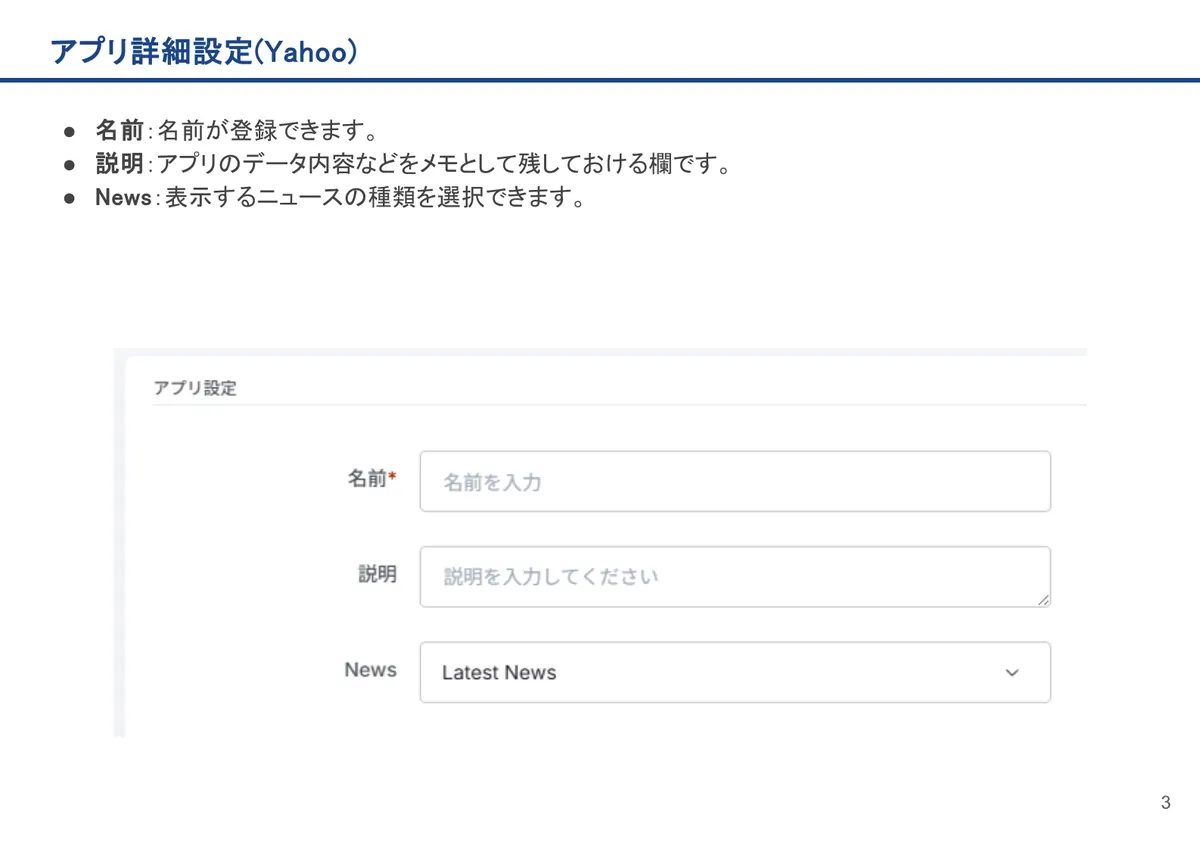Click the bullet 表示するニュースの種類を選択できます。
The height and width of the screenshot is (849, 1200).
pos(374,197)
